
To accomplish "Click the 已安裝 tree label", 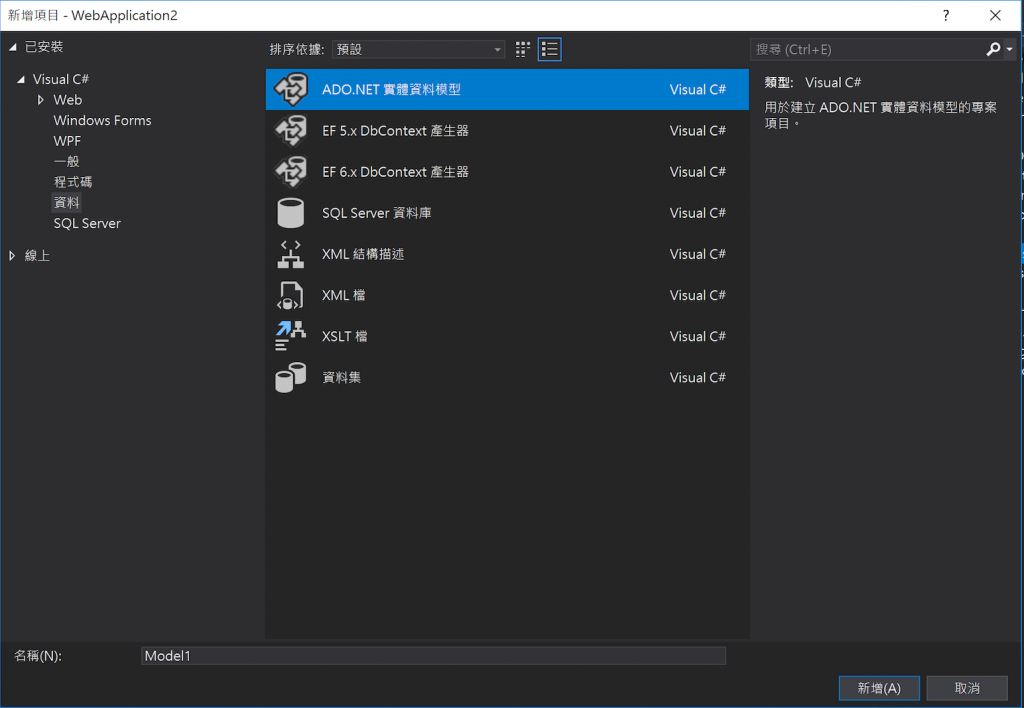I will tap(44, 47).
